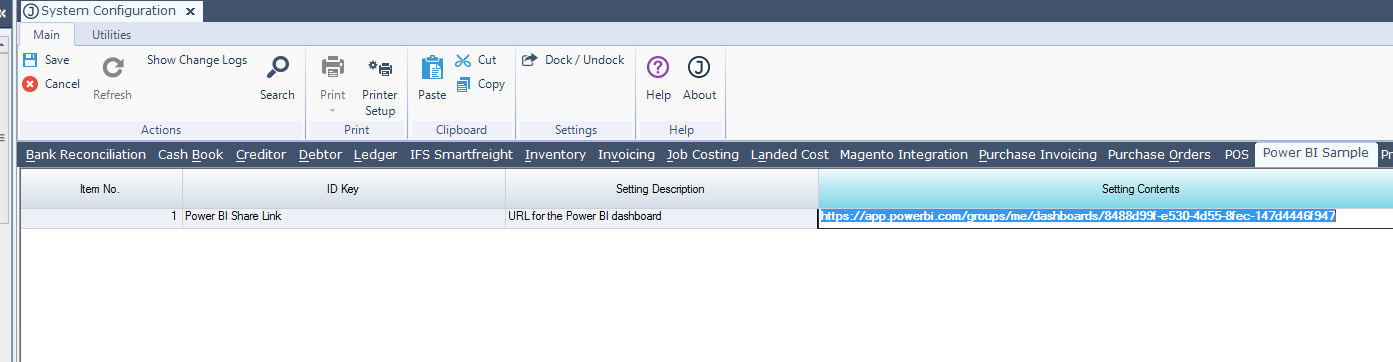Open Search with the magnifier icon

point(277,67)
